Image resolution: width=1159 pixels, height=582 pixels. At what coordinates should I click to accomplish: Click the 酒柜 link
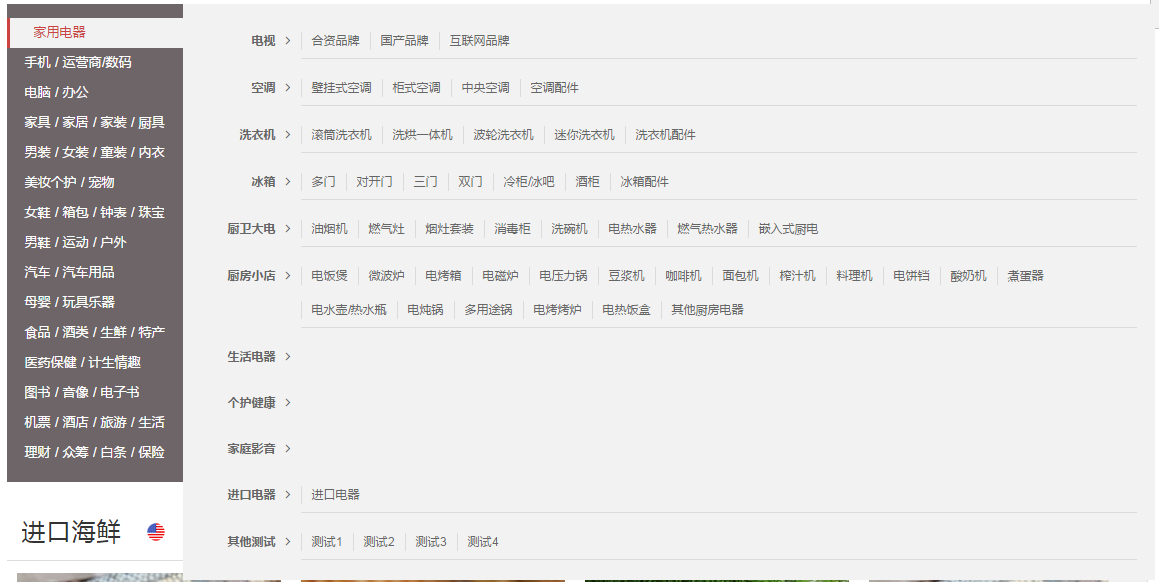(588, 181)
